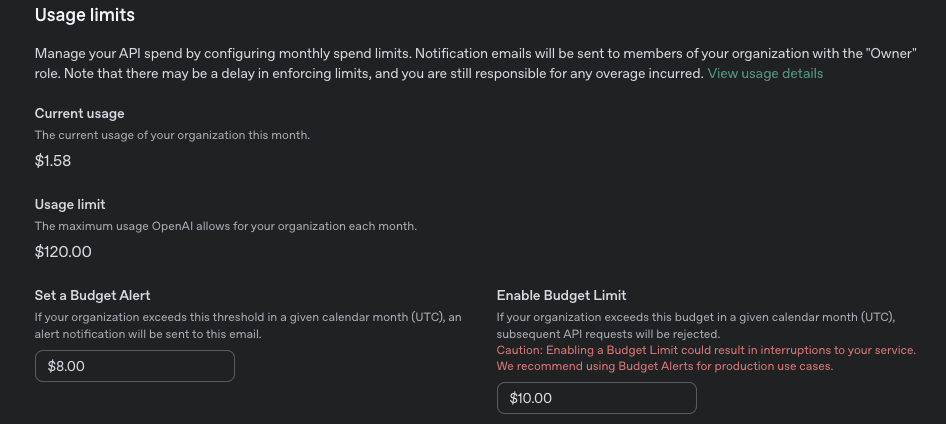Screen dimensions: 946x424
Task: Click the Set a Budget Alert heading
Action: point(92,295)
